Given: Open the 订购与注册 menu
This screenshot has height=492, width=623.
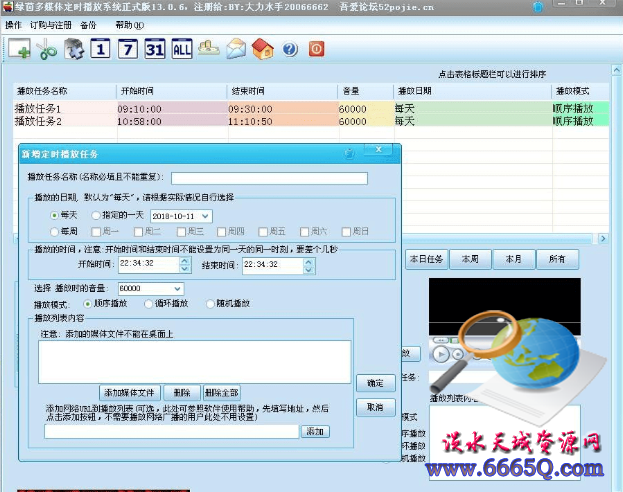Looking at the screenshot, I should click(x=51, y=25).
